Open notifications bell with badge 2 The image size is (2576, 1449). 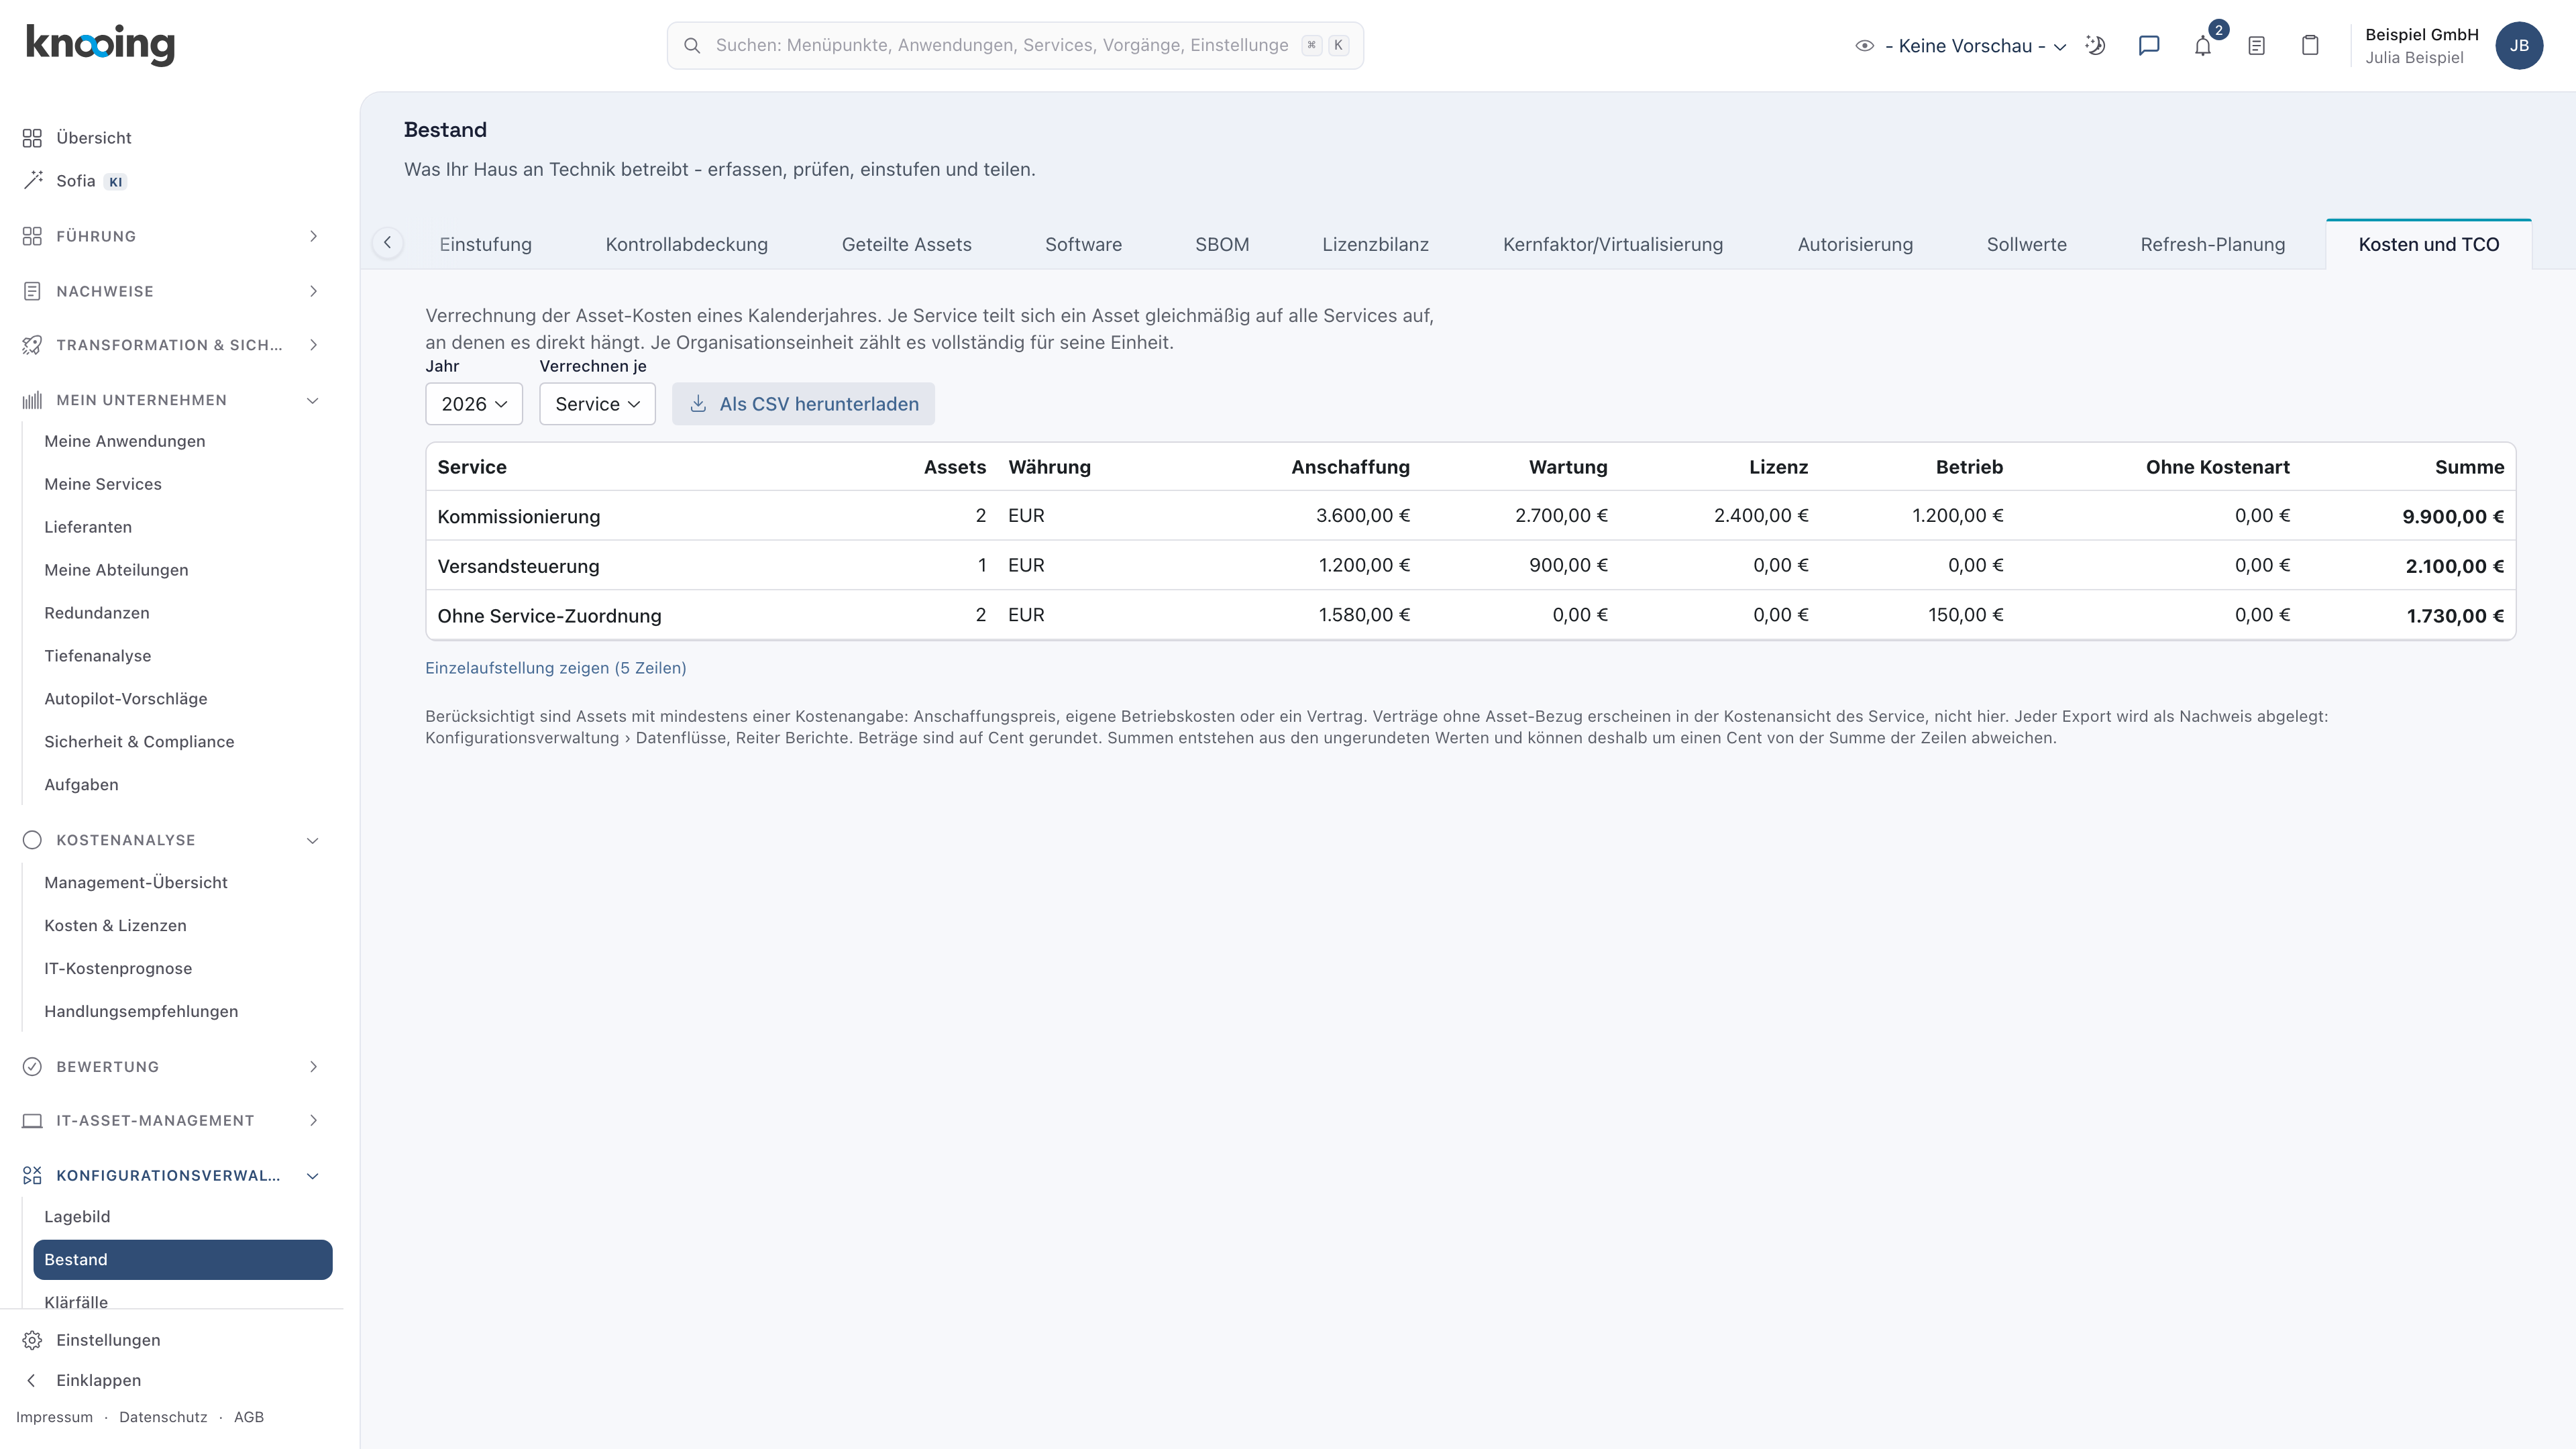(2203, 45)
